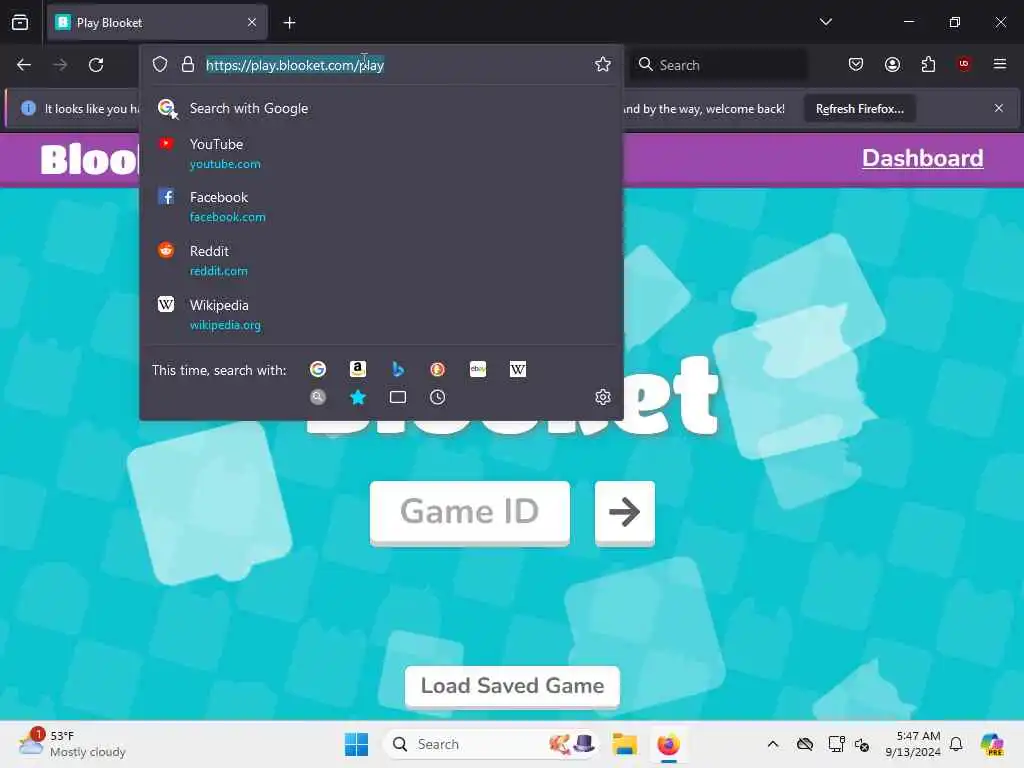The image size is (1024, 768).
Task: Search history with clock icon
Action: coord(438,397)
